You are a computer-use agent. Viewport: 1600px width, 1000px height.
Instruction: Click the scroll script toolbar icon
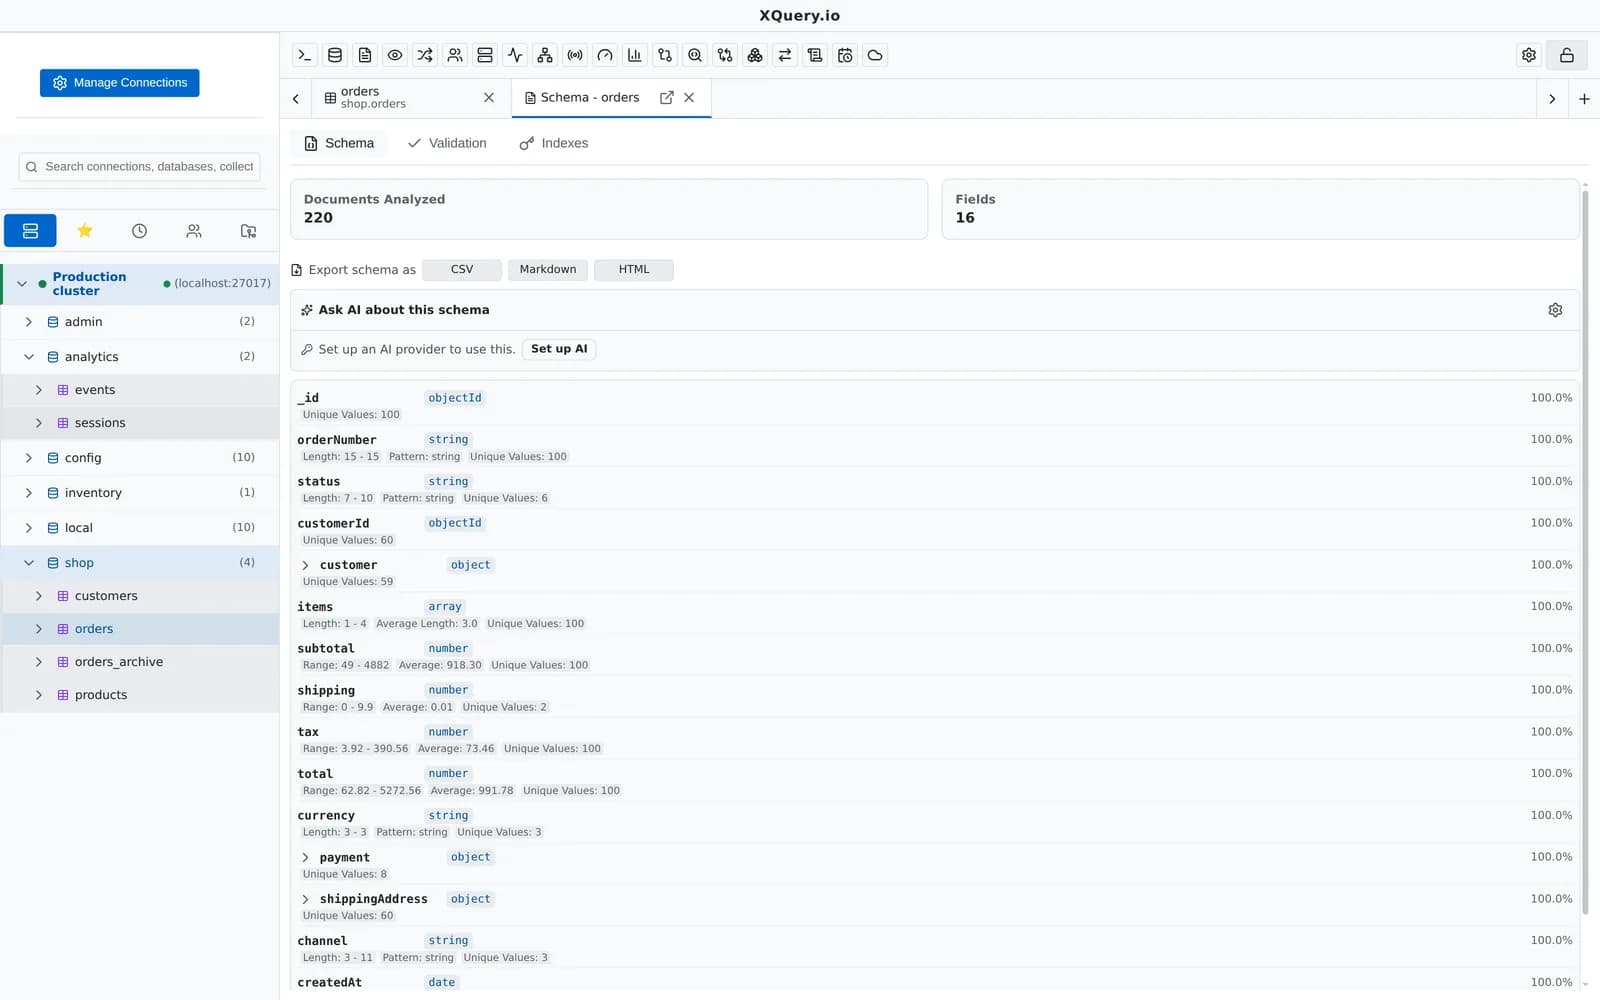(815, 55)
